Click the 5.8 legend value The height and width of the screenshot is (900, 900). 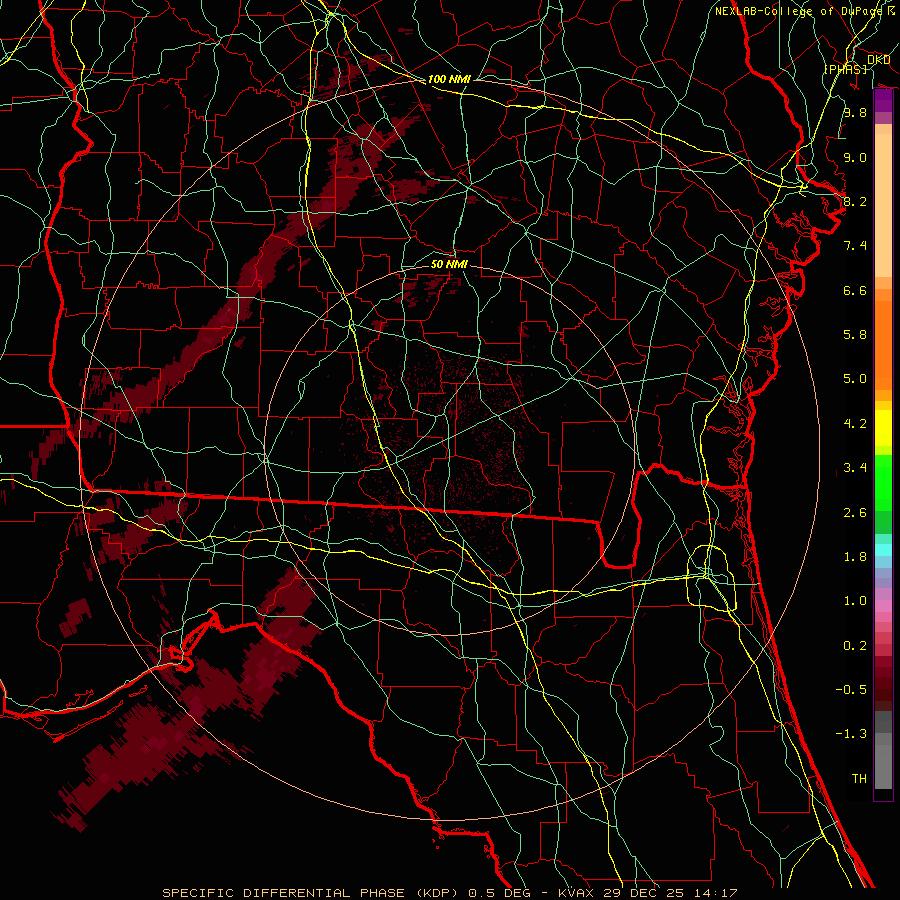[855, 335]
